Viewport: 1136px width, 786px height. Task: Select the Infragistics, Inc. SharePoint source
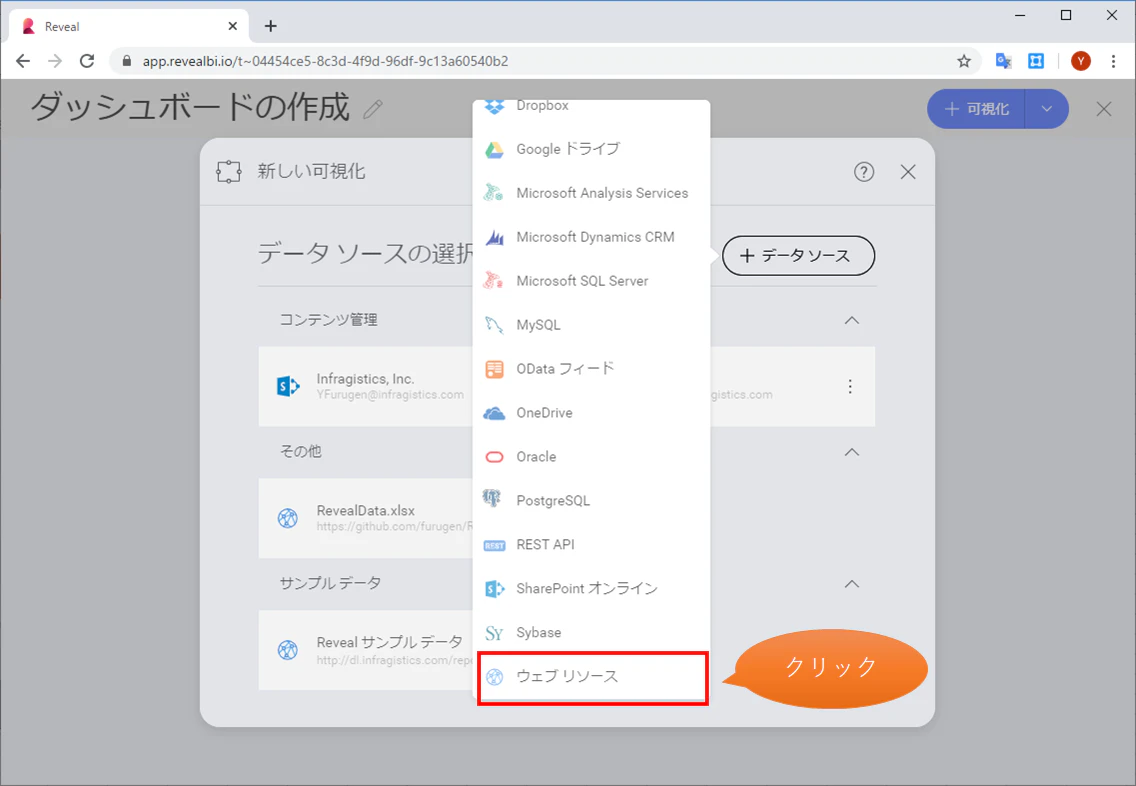click(x=366, y=386)
